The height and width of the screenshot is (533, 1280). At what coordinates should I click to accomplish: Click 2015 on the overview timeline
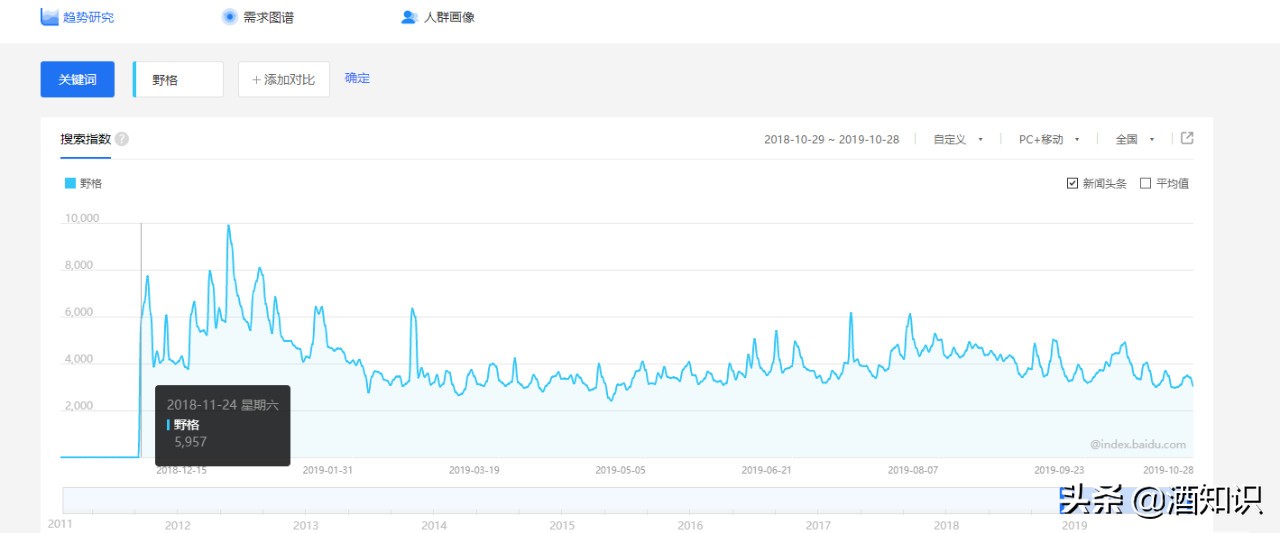click(562, 525)
